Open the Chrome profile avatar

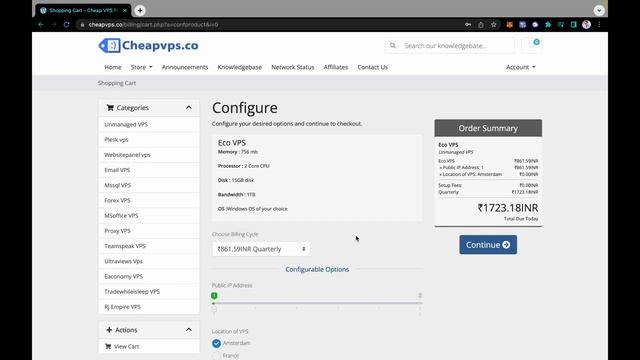(587, 24)
